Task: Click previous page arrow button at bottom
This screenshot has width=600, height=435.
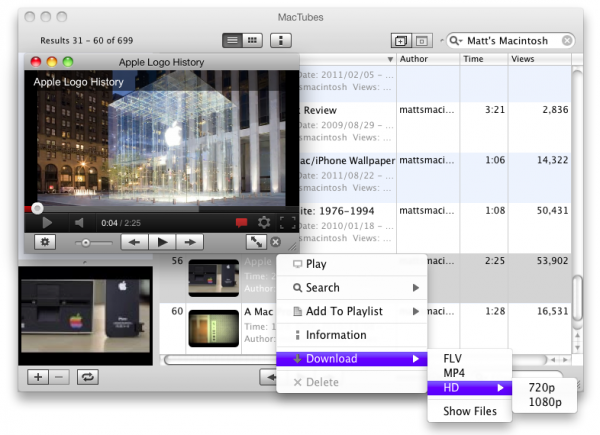Action: [x=268, y=377]
